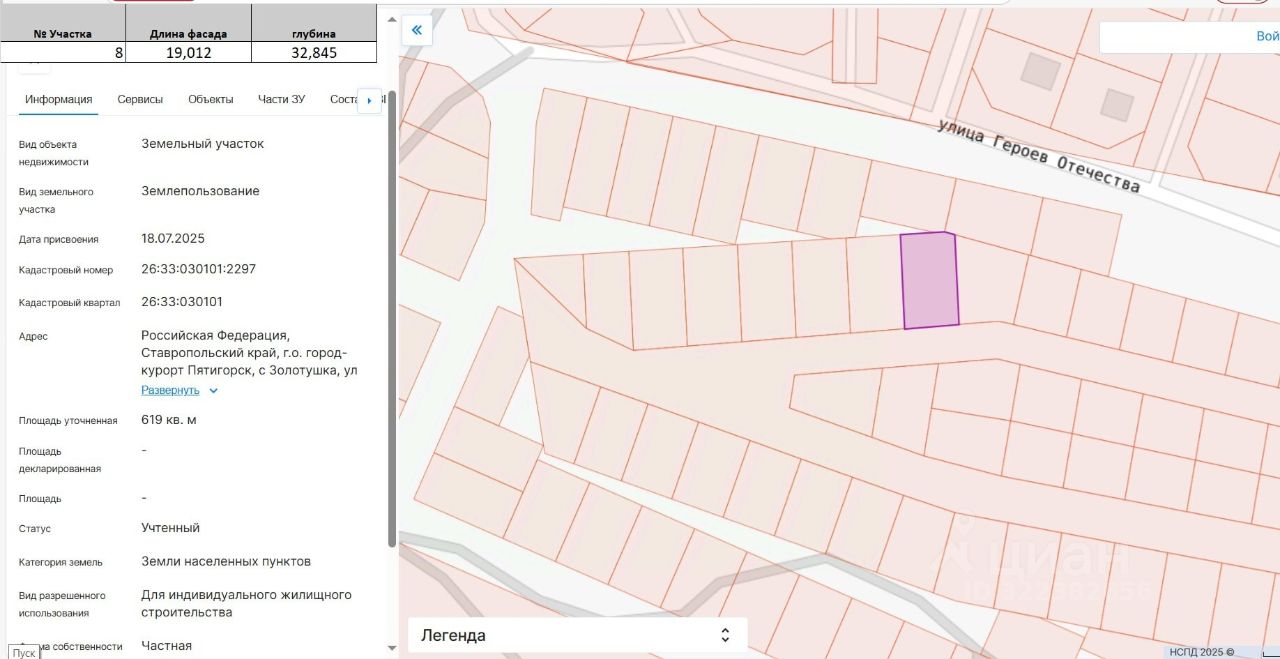The width and height of the screenshot is (1280, 659).
Task: Click the chevron next to Развернуть
Action: click(x=213, y=391)
